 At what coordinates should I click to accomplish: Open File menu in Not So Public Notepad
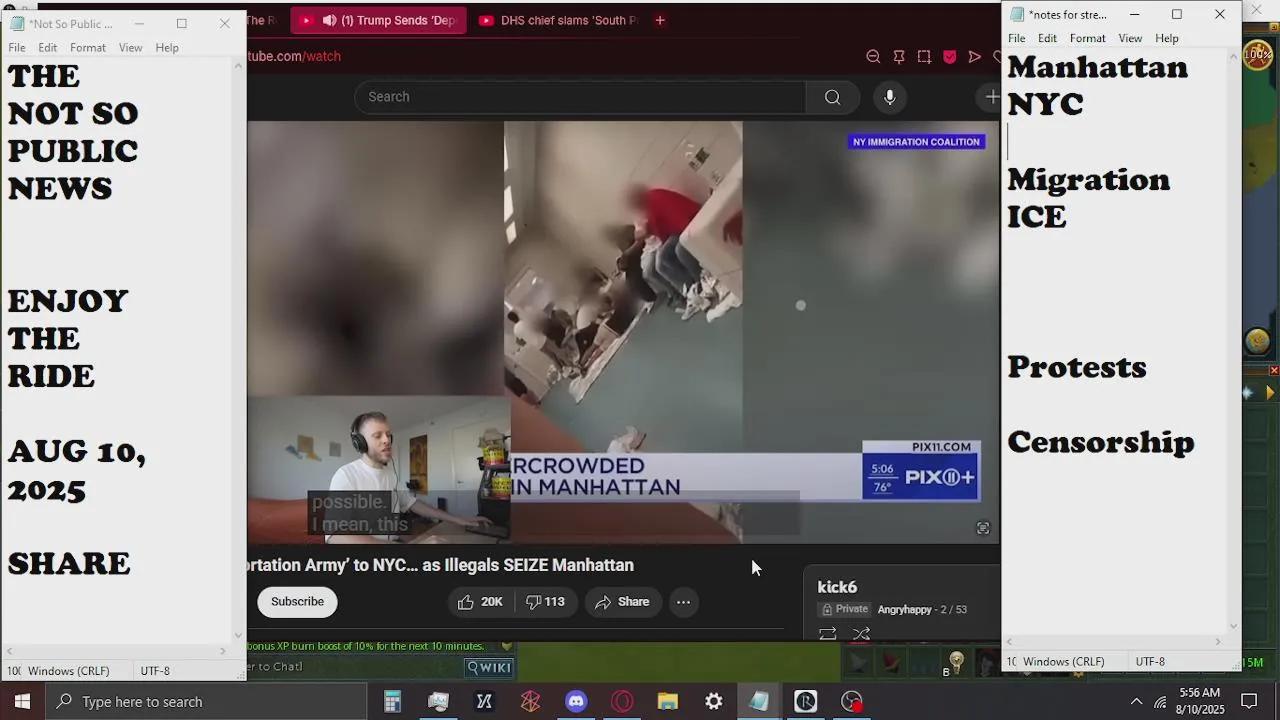point(17,48)
